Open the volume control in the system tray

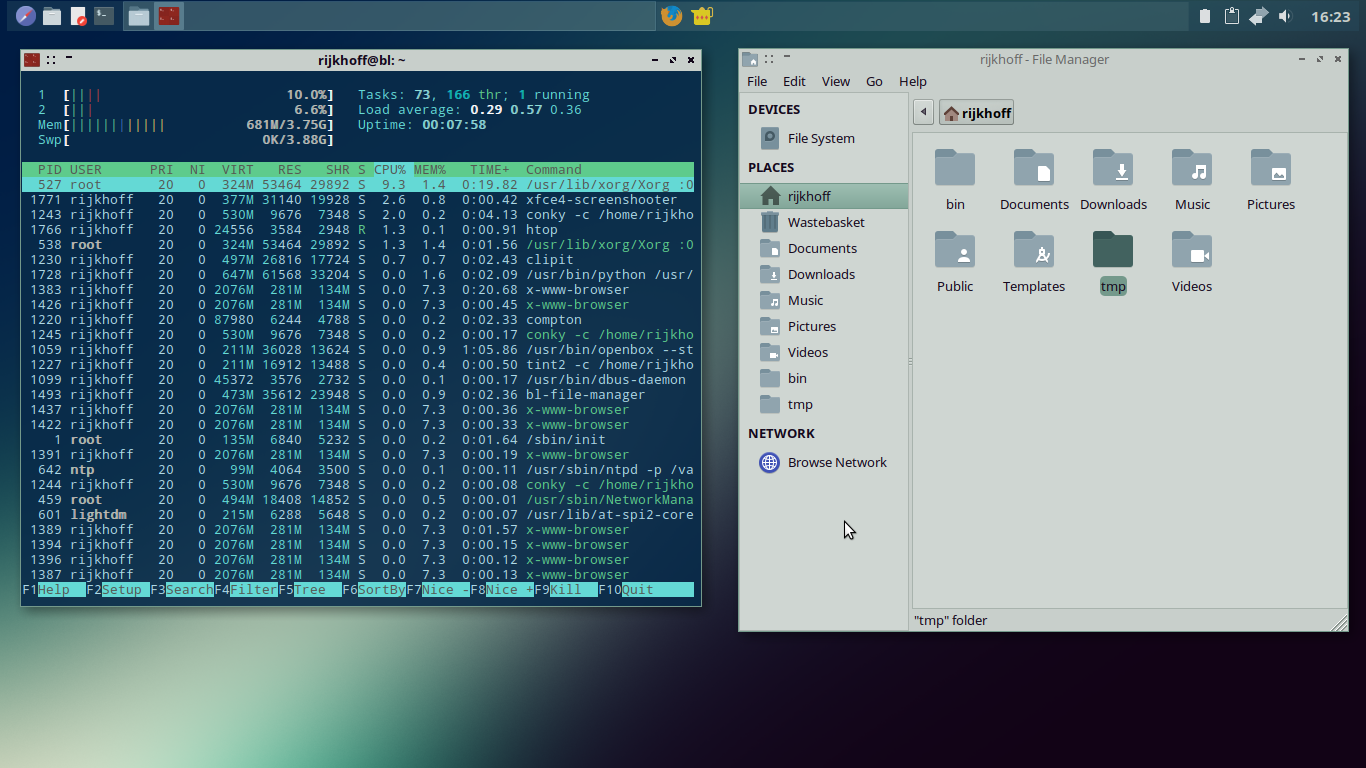tap(1285, 16)
